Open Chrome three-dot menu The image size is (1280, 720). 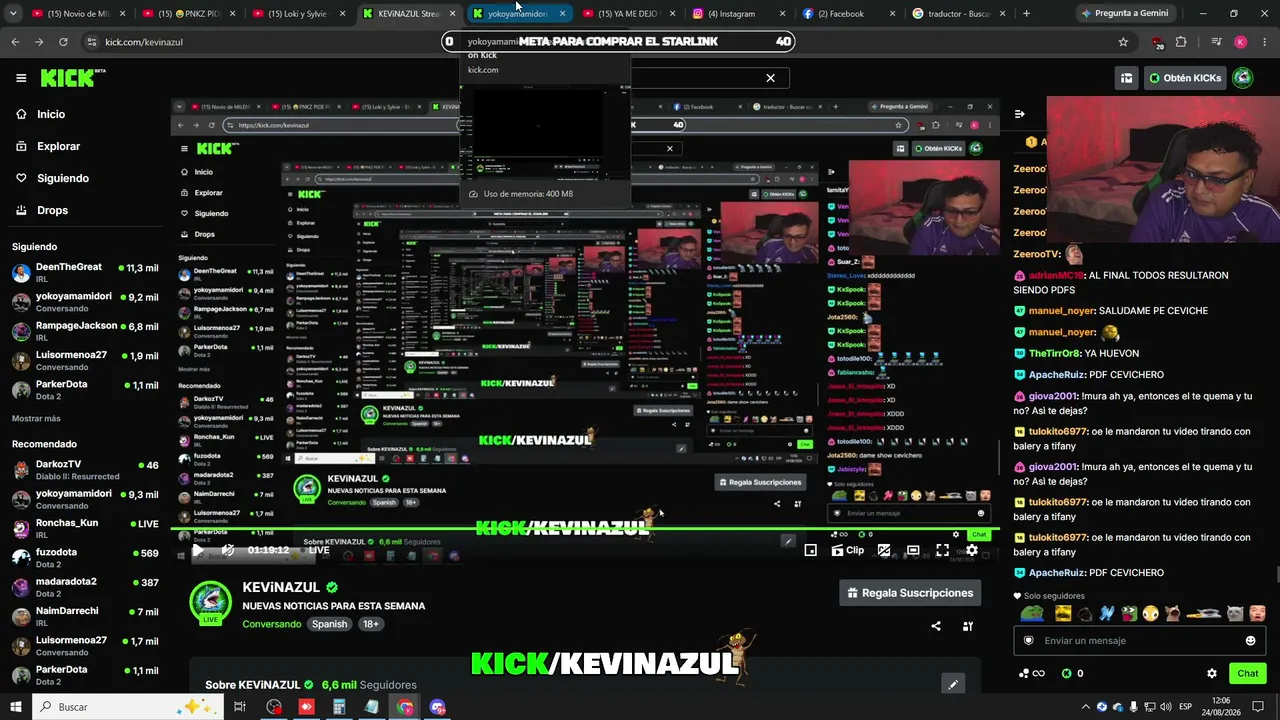pos(1262,42)
